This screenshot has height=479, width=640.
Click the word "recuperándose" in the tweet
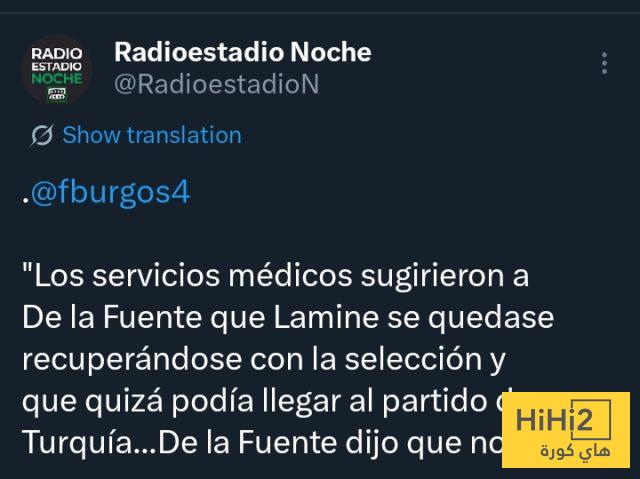pyautogui.click(x=132, y=359)
